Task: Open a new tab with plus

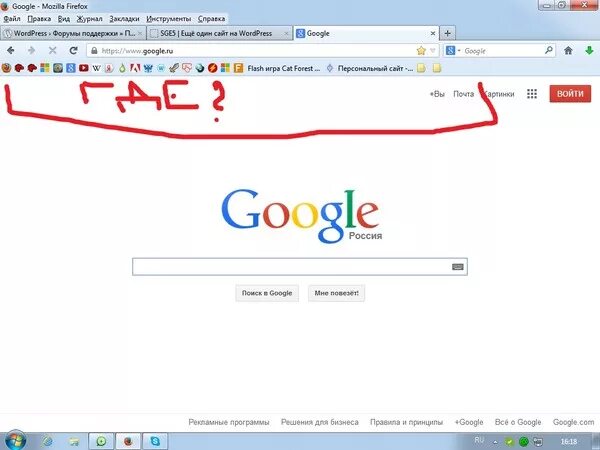Action: pyautogui.click(x=447, y=33)
